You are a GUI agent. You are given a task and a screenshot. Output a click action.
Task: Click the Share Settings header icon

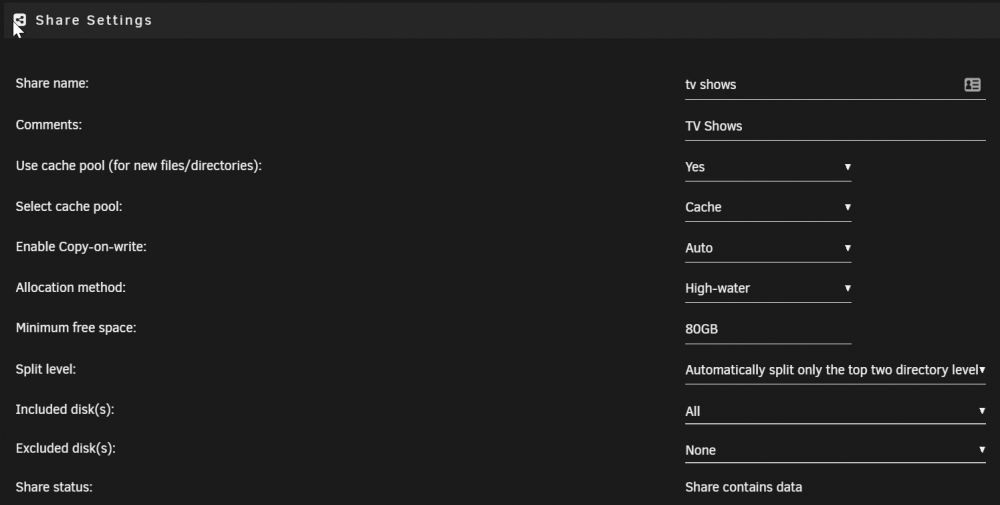[x=20, y=20]
